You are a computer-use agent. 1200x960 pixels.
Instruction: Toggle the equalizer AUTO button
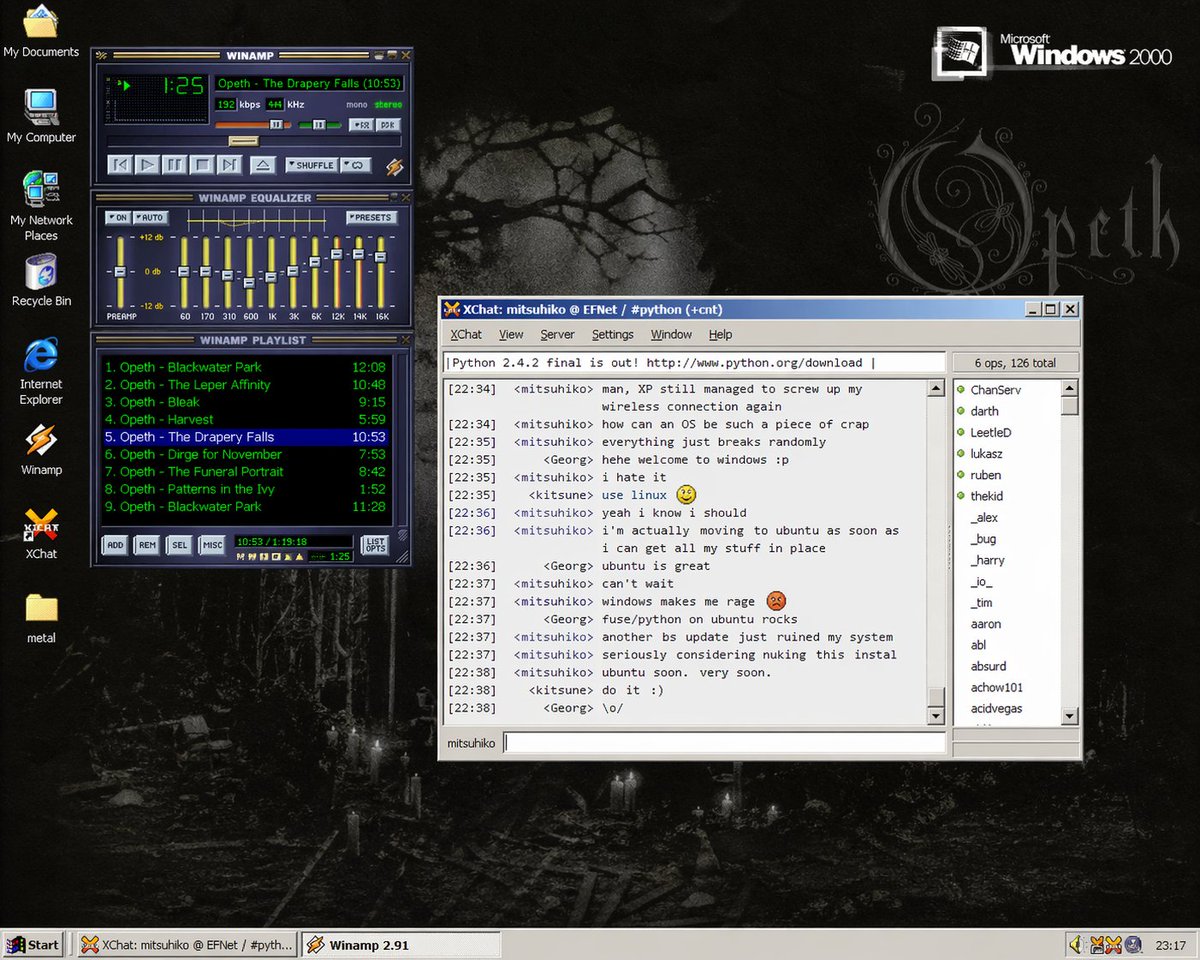coord(149,217)
